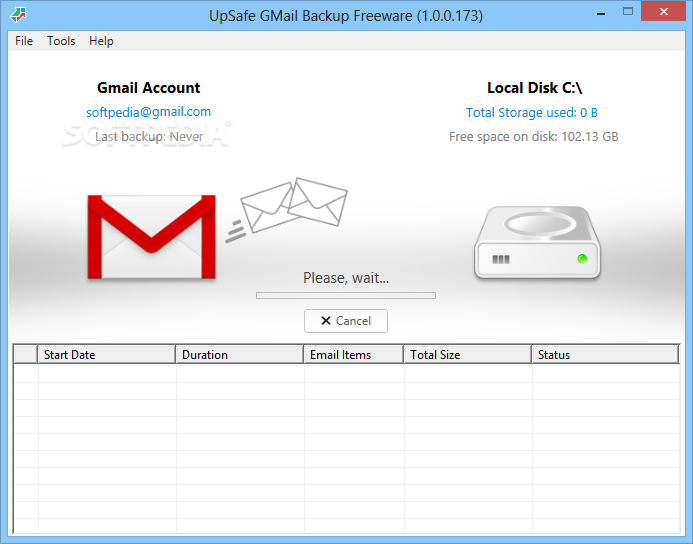Screen dimensions: 693x544
Task: Sort by Total Size column header
Action: pos(468,354)
